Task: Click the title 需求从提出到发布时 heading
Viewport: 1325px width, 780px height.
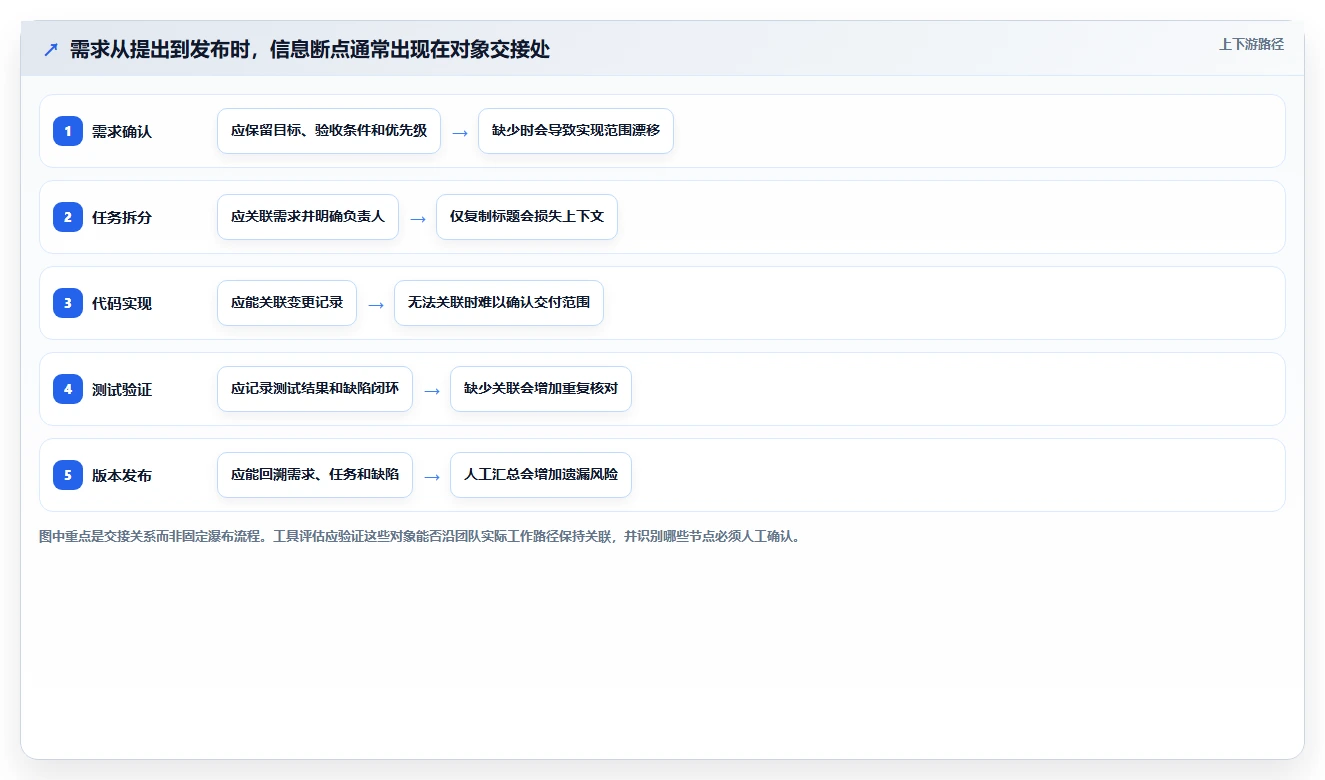Action: click(x=310, y=49)
